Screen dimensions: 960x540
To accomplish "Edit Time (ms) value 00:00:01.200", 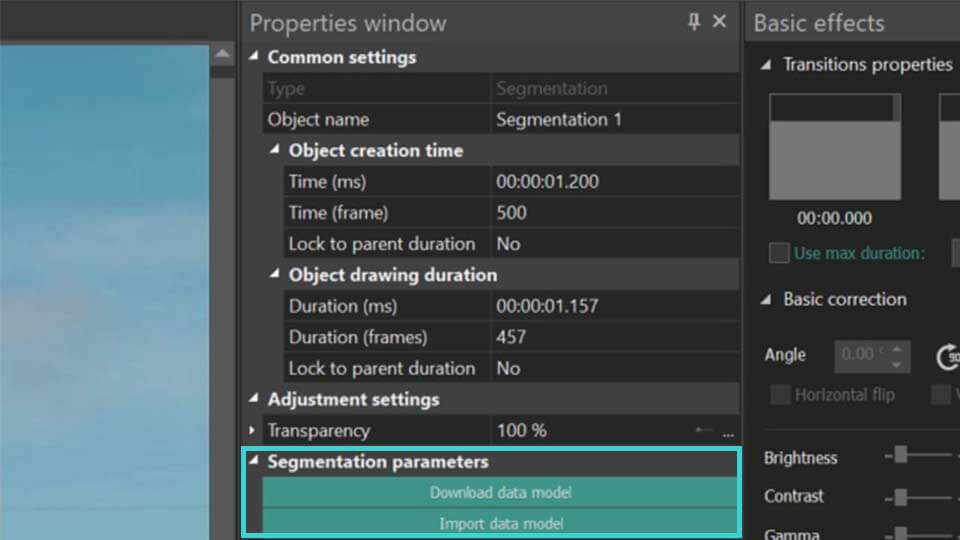I will pos(615,182).
